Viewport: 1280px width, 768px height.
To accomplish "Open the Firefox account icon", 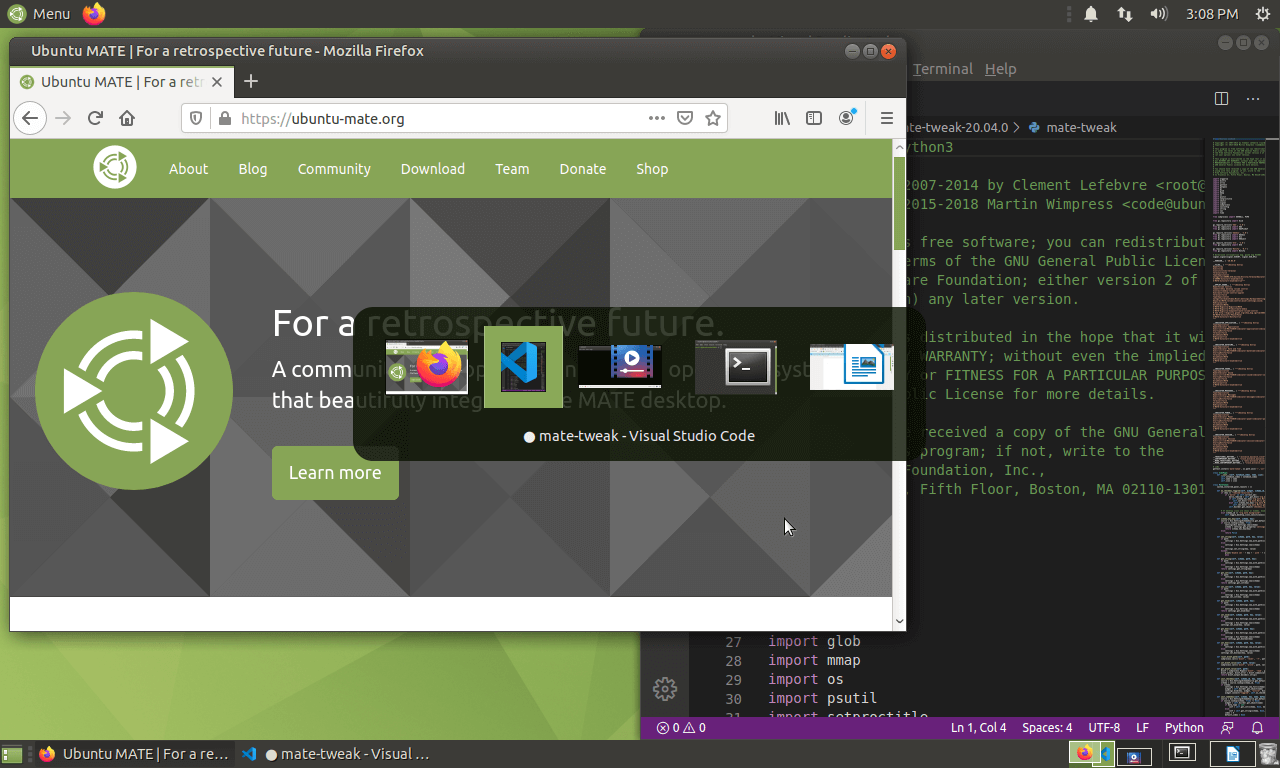I will click(x=846, y=118).
